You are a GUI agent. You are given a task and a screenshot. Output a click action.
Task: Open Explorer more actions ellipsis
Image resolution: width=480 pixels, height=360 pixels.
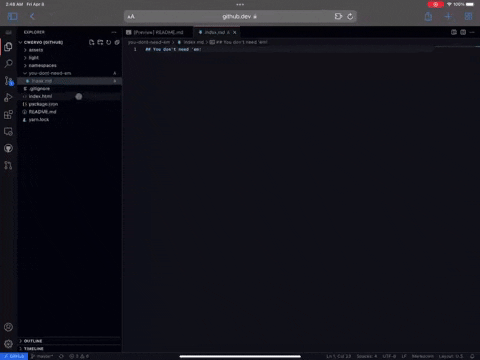click(x=114, y=32)
